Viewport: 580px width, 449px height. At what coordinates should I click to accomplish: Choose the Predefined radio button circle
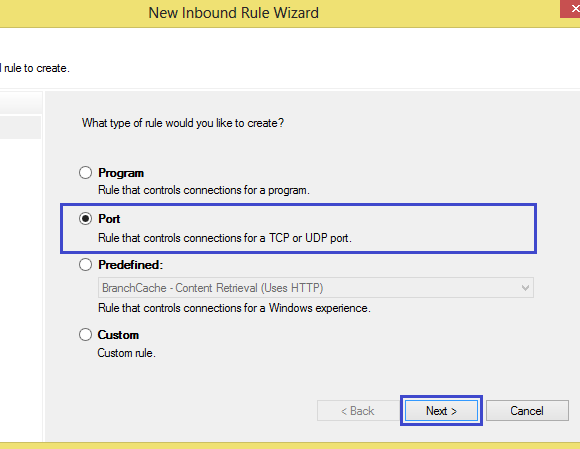click(85, 264)
